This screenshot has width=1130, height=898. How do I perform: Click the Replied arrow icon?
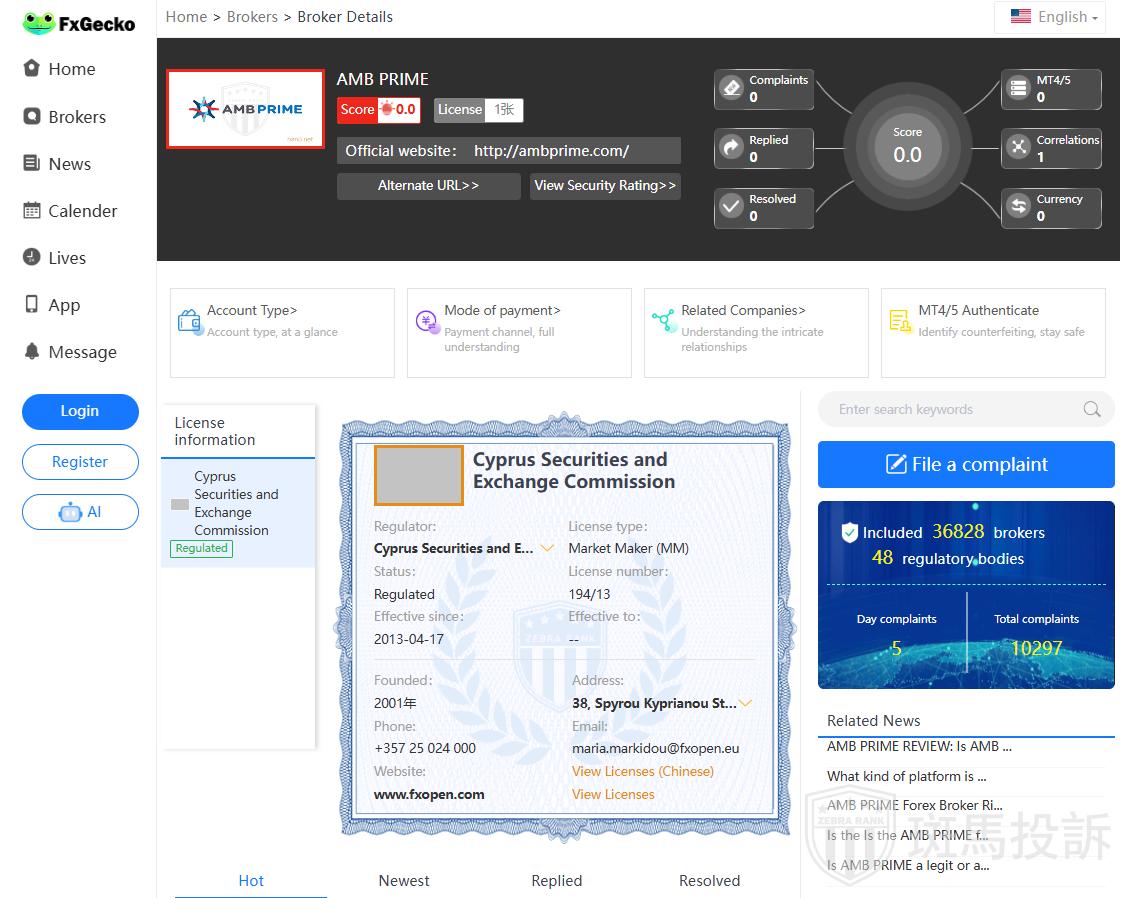731,148
